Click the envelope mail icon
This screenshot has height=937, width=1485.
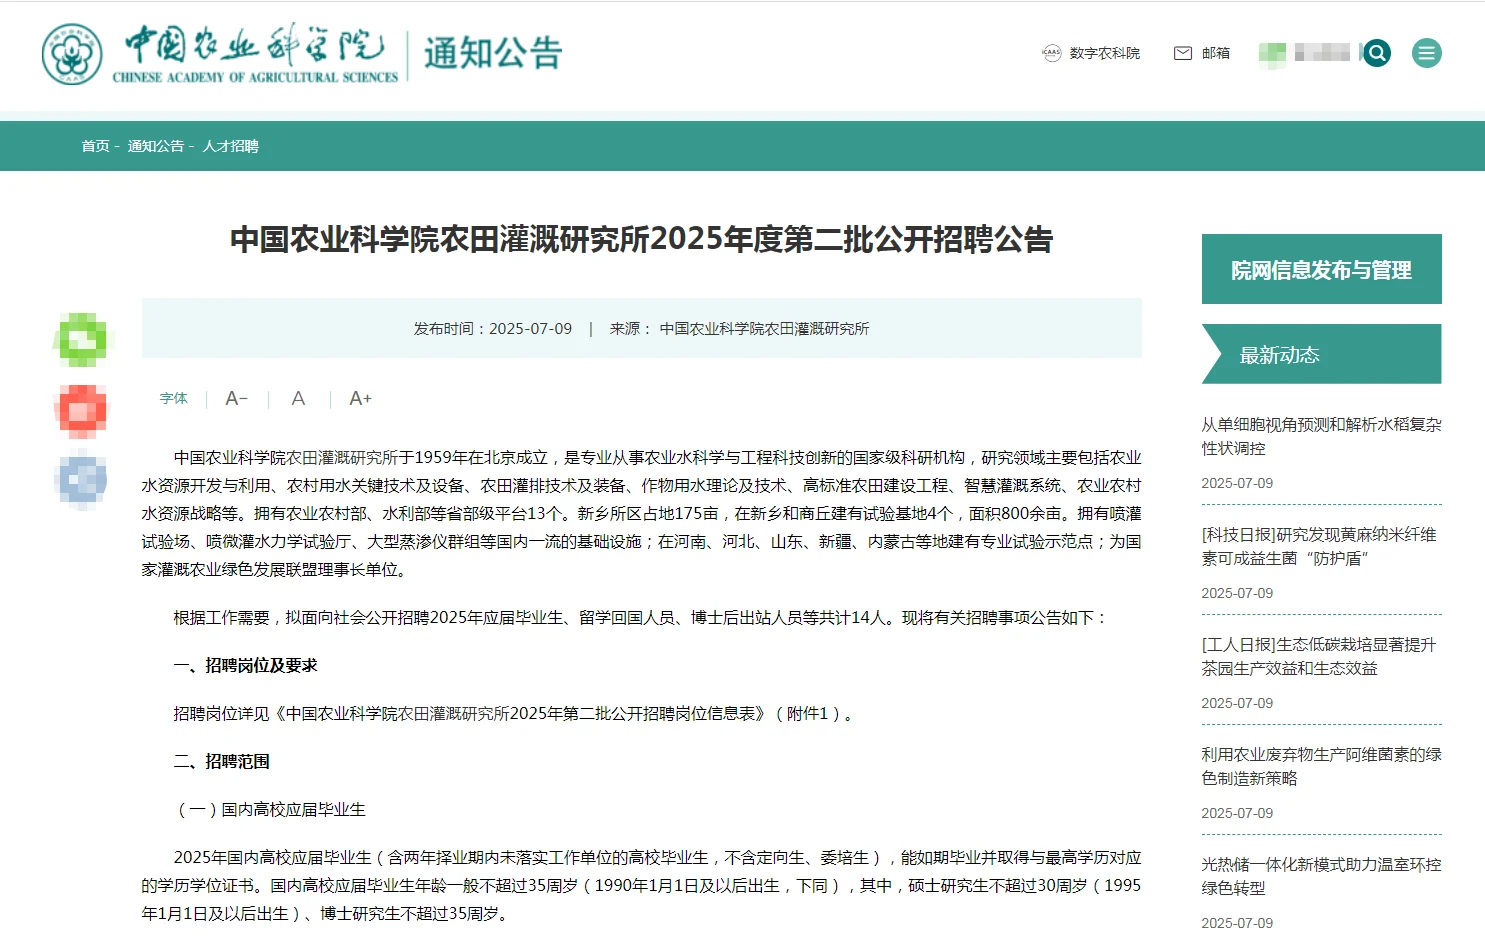pos(1183,53)
